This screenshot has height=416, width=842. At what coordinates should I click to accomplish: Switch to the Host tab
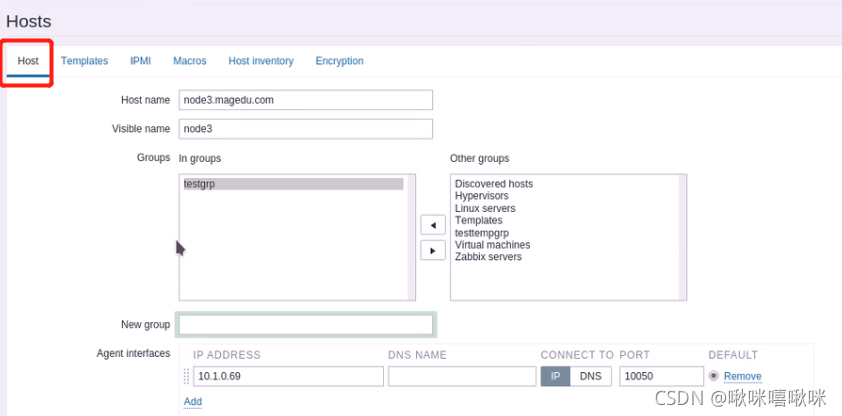click(x=28, y=61)
